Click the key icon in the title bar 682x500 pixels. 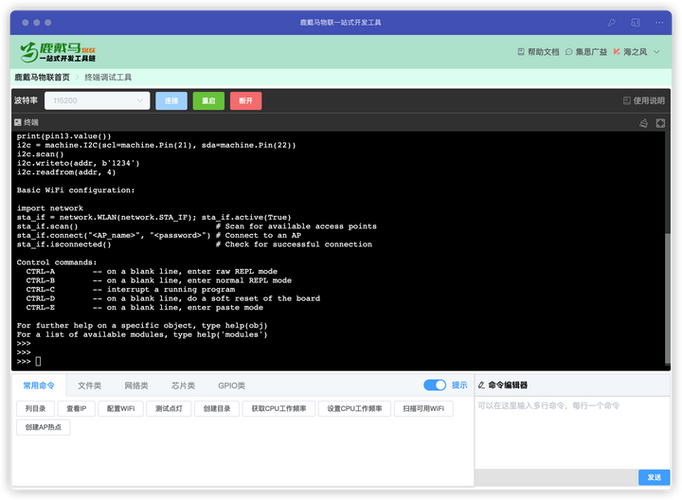coord(612,23)
